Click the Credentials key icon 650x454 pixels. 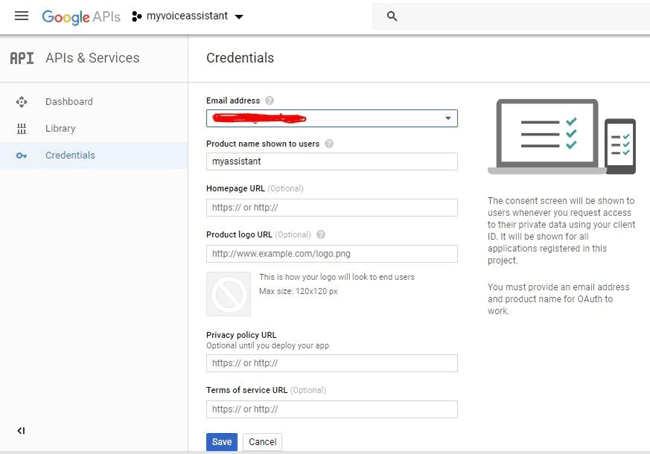(22, 155)
